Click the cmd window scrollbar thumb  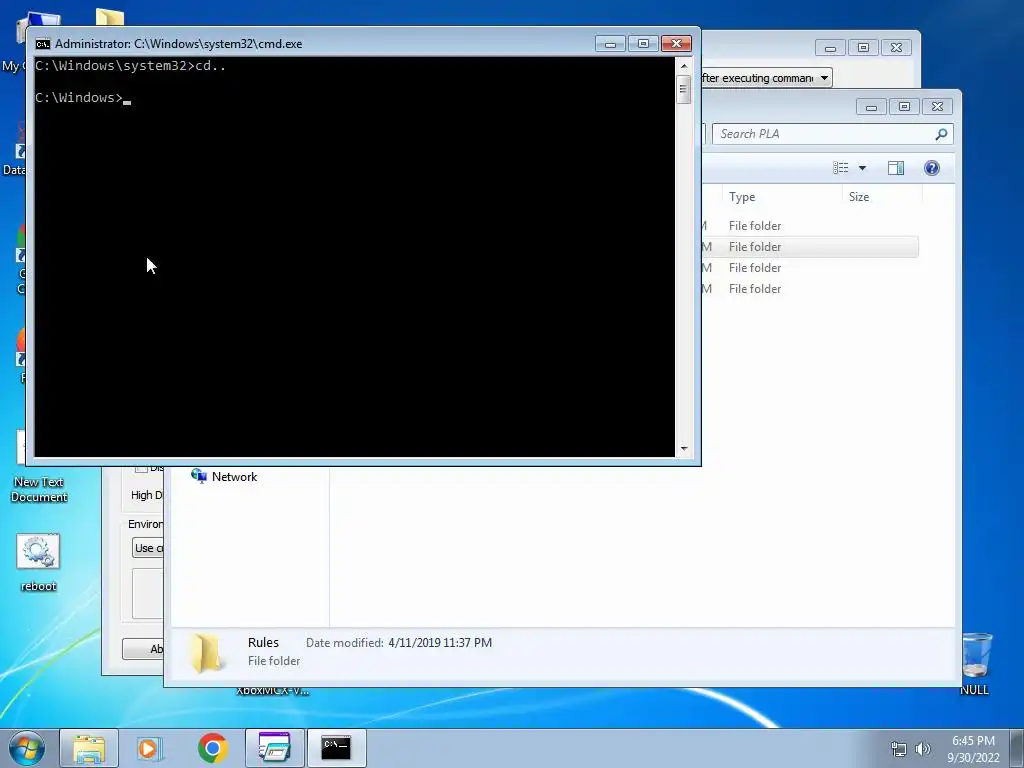pos(684,89)
